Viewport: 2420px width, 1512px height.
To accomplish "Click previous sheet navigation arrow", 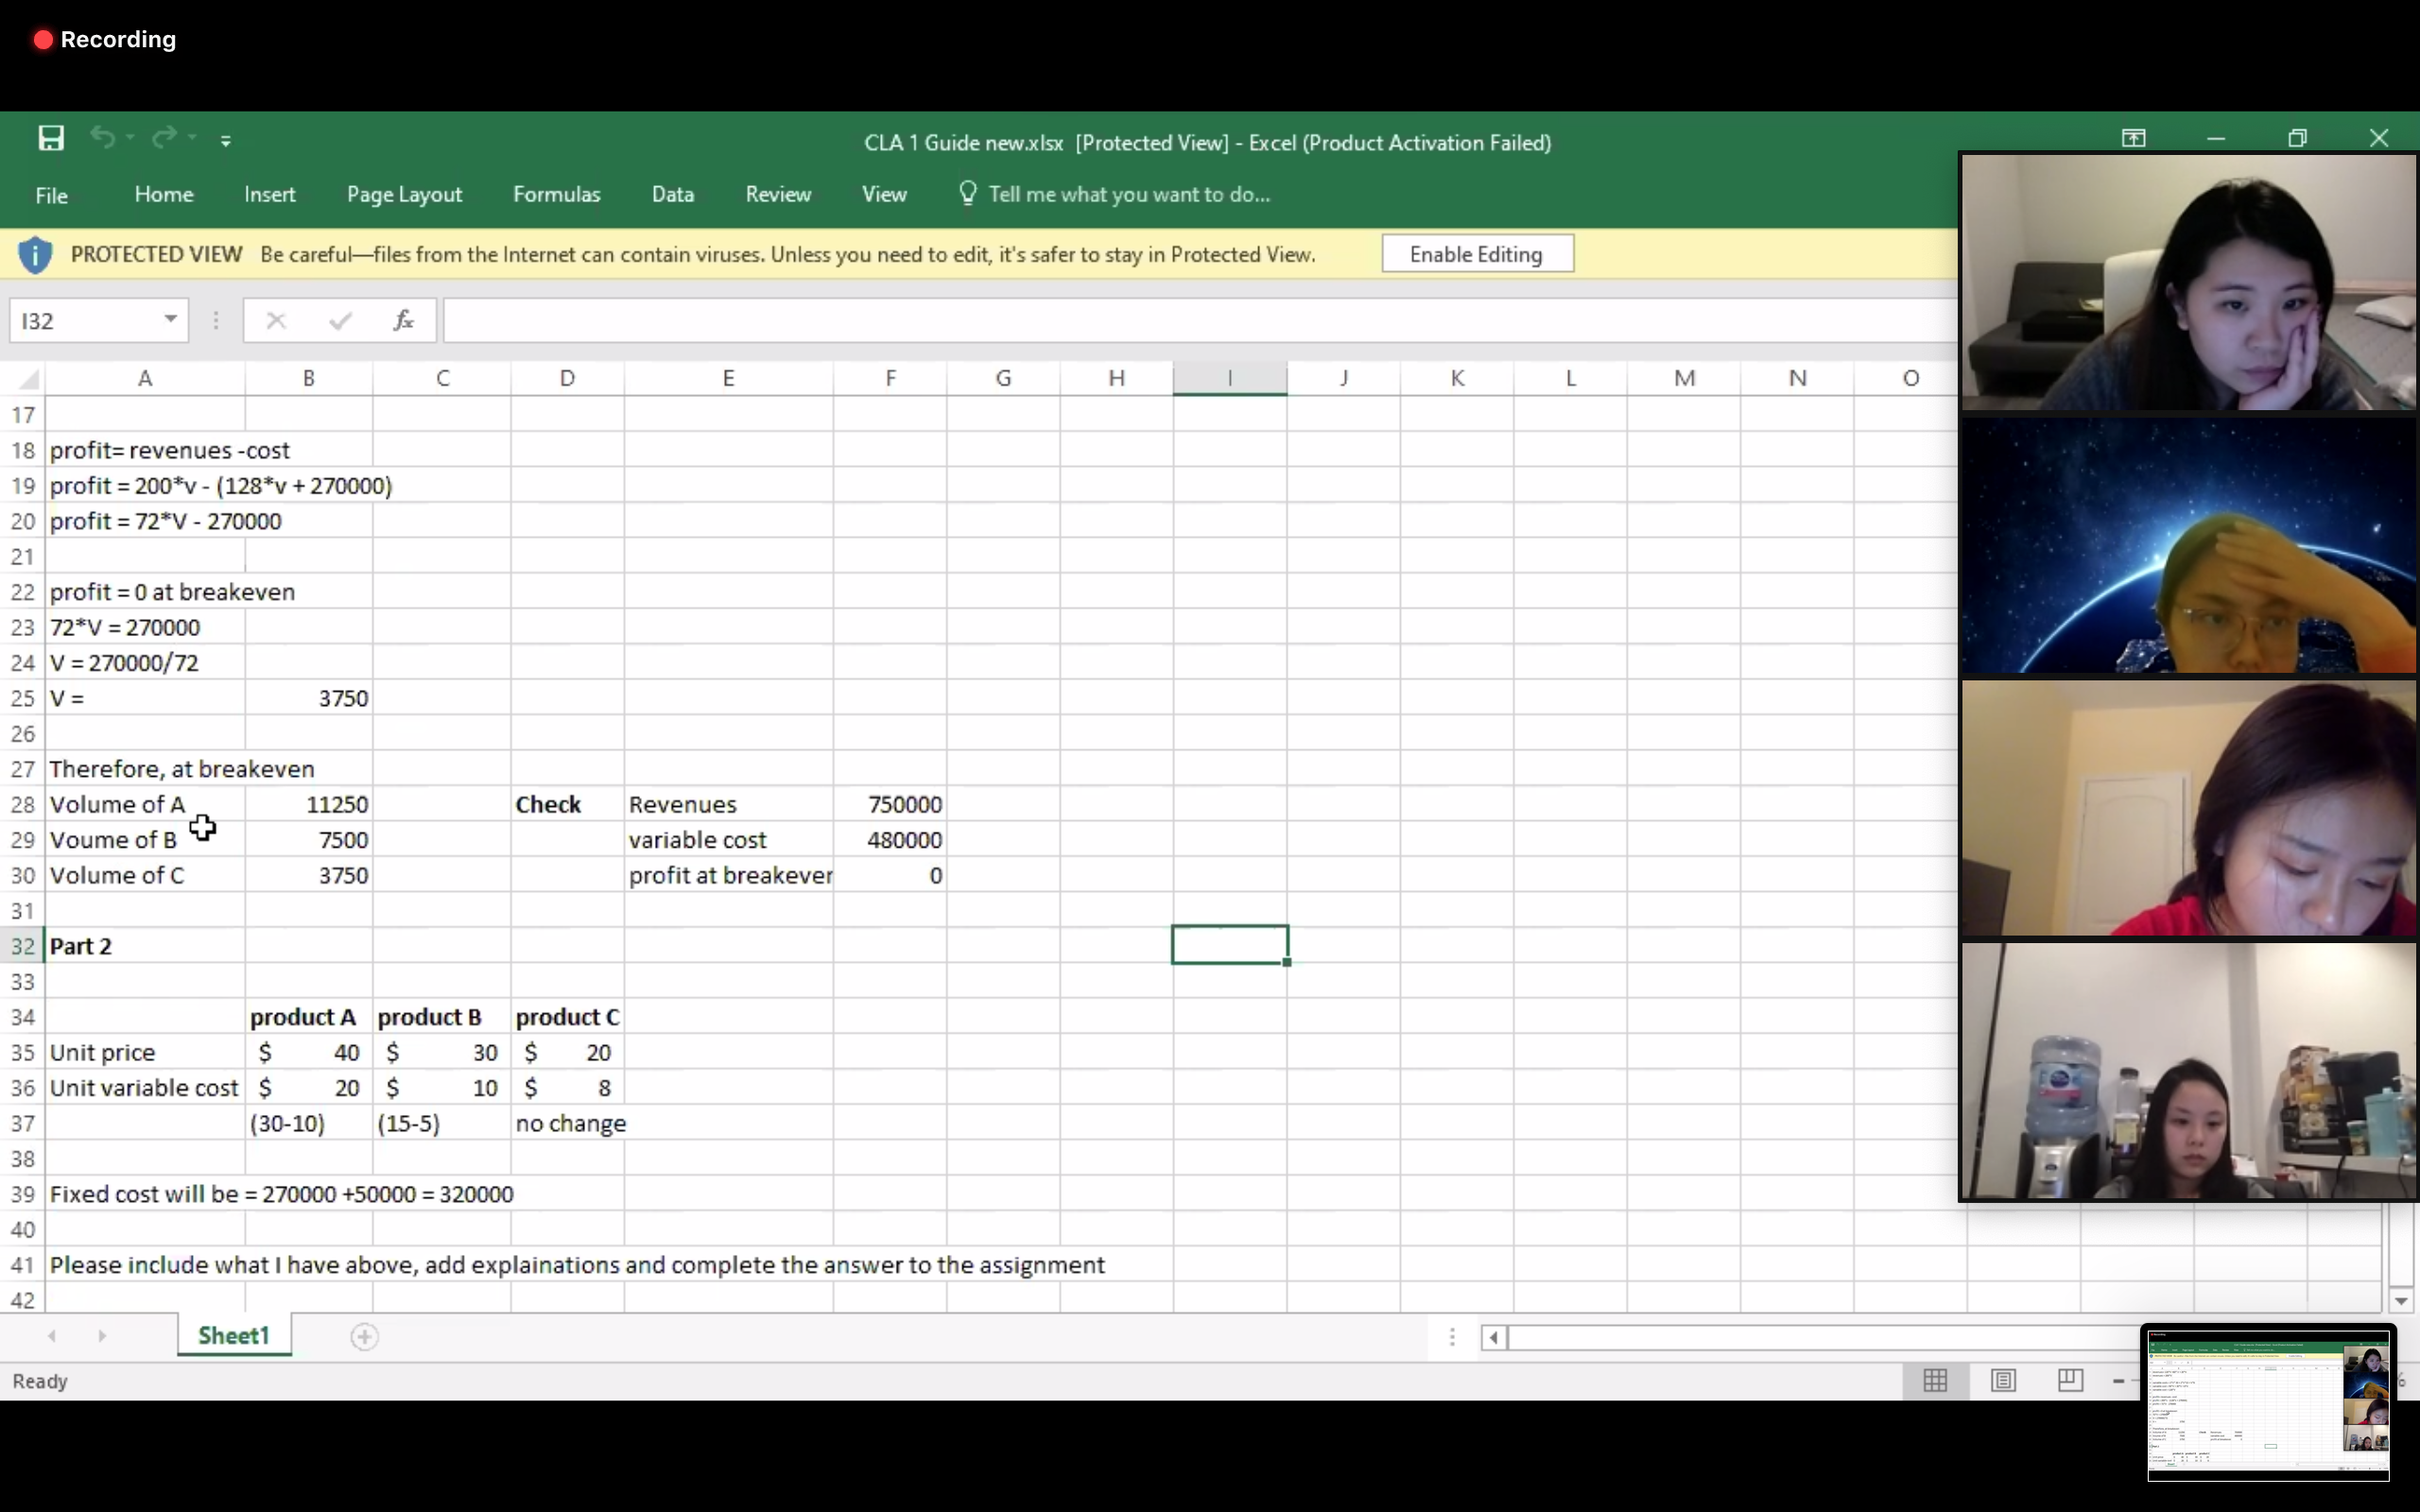I will [52, 1336].
